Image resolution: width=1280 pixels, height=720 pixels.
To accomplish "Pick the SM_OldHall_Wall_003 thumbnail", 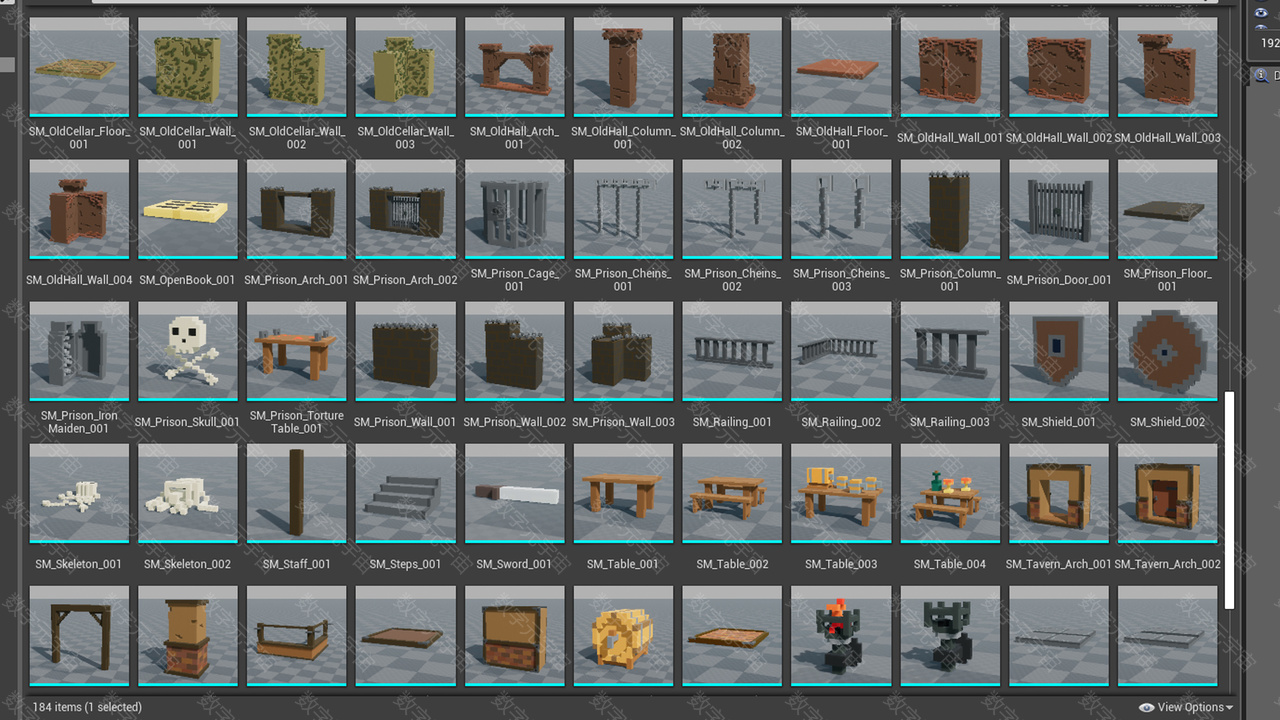I will click(x=1168, y=67).
